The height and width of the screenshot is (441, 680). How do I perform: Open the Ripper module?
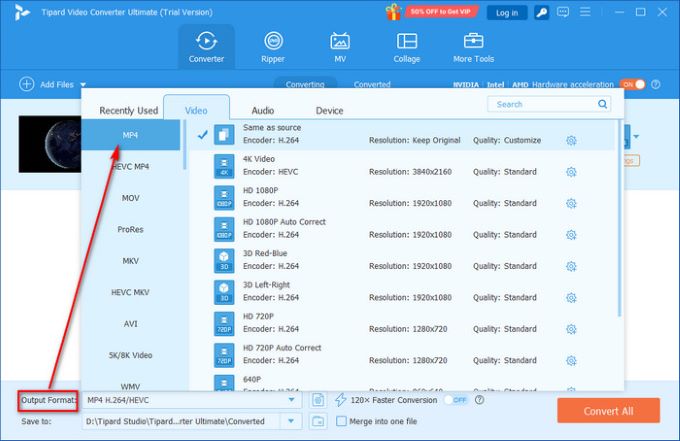pyautogui.click(x=273, y=46)
